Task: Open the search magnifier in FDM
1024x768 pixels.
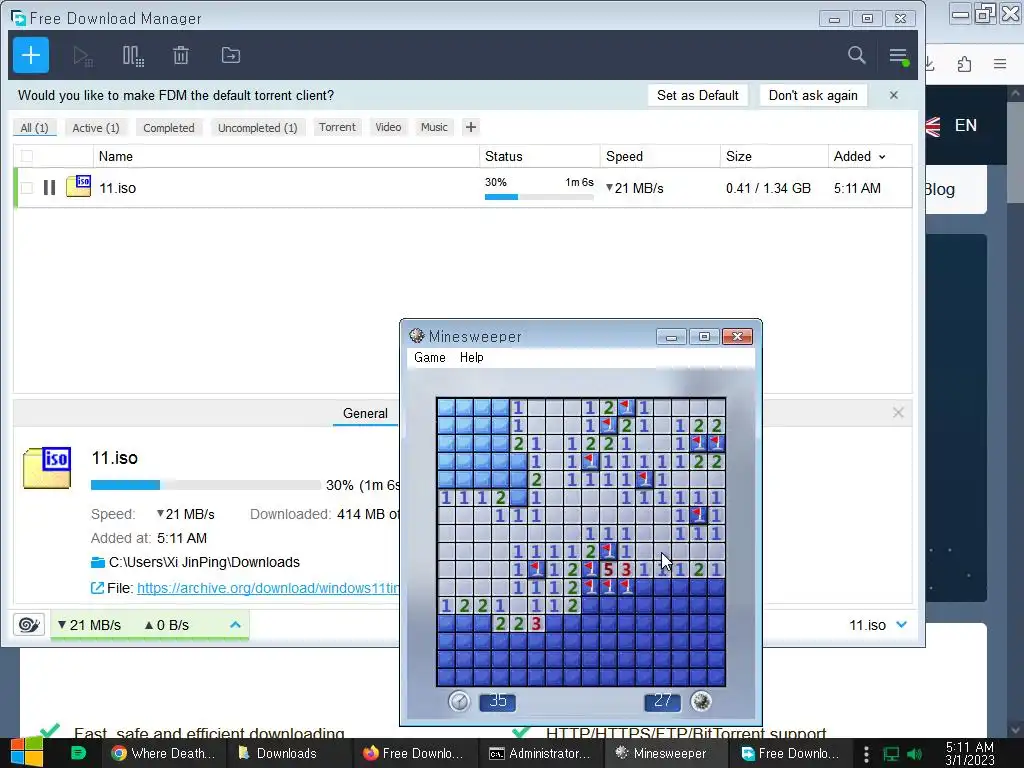Action: point(856,56)
